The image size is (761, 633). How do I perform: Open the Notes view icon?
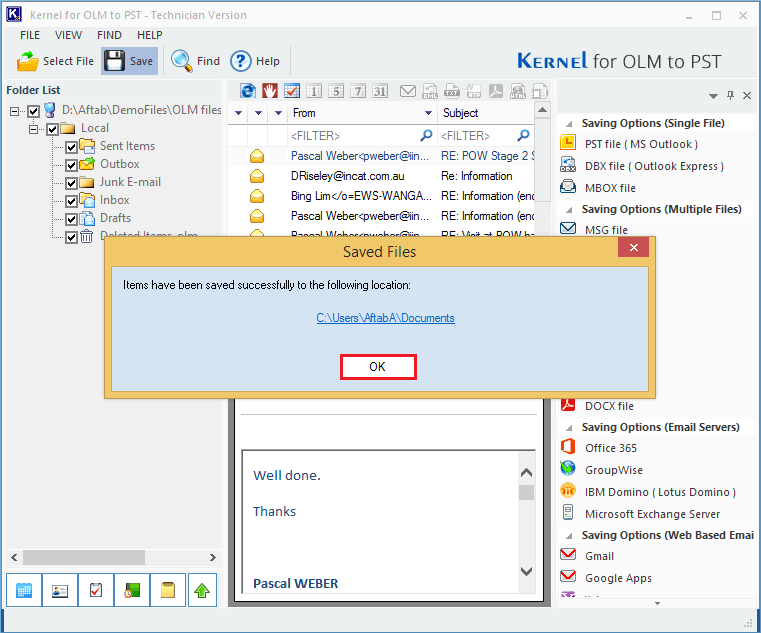click(167, 590)
